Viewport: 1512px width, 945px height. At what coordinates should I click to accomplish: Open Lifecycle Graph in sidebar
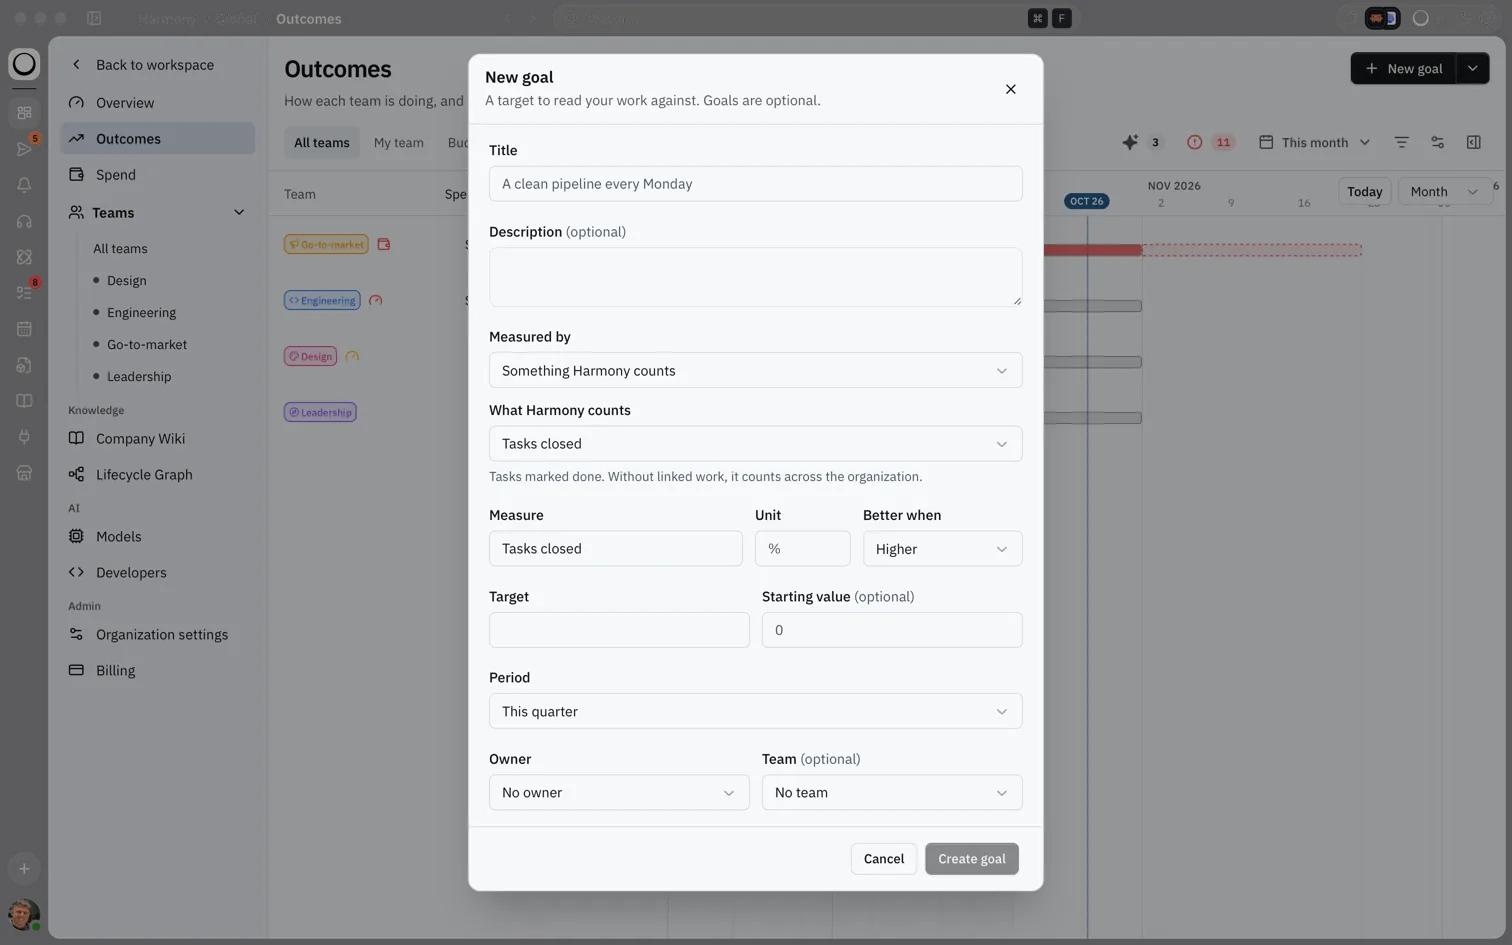(158, 474)
